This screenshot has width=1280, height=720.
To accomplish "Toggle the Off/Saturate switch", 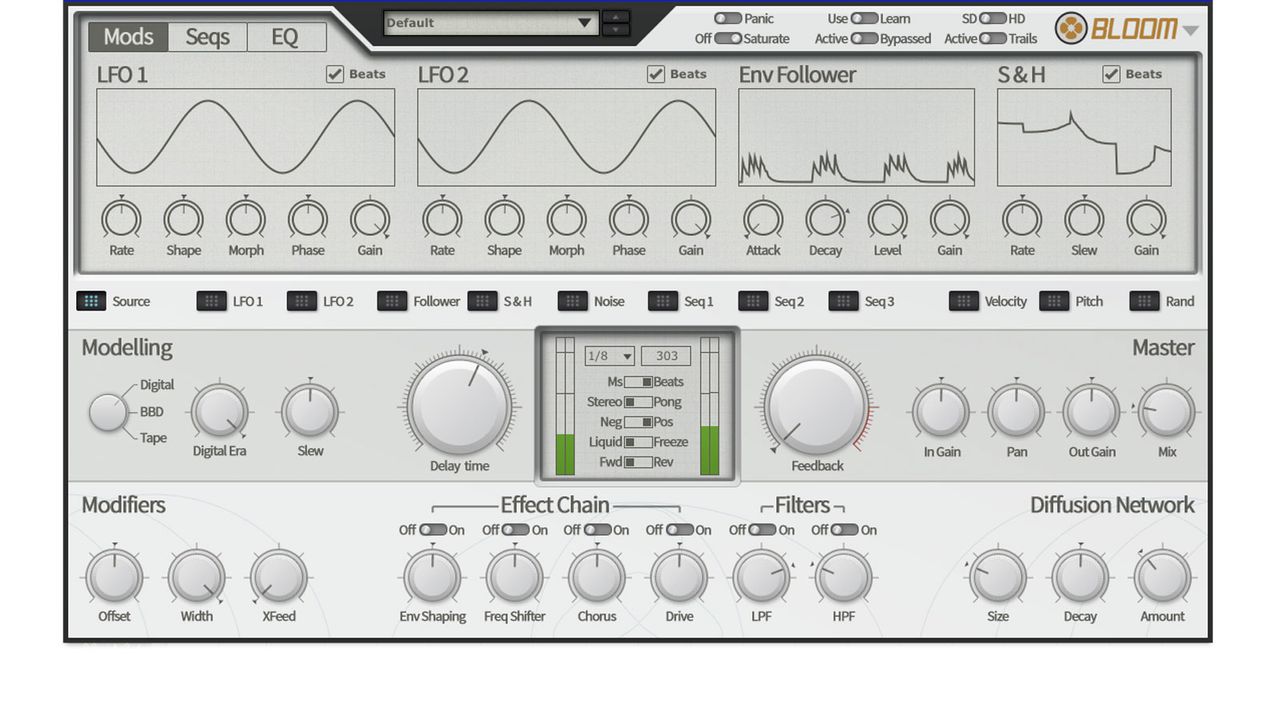I will tap(728, 39).
